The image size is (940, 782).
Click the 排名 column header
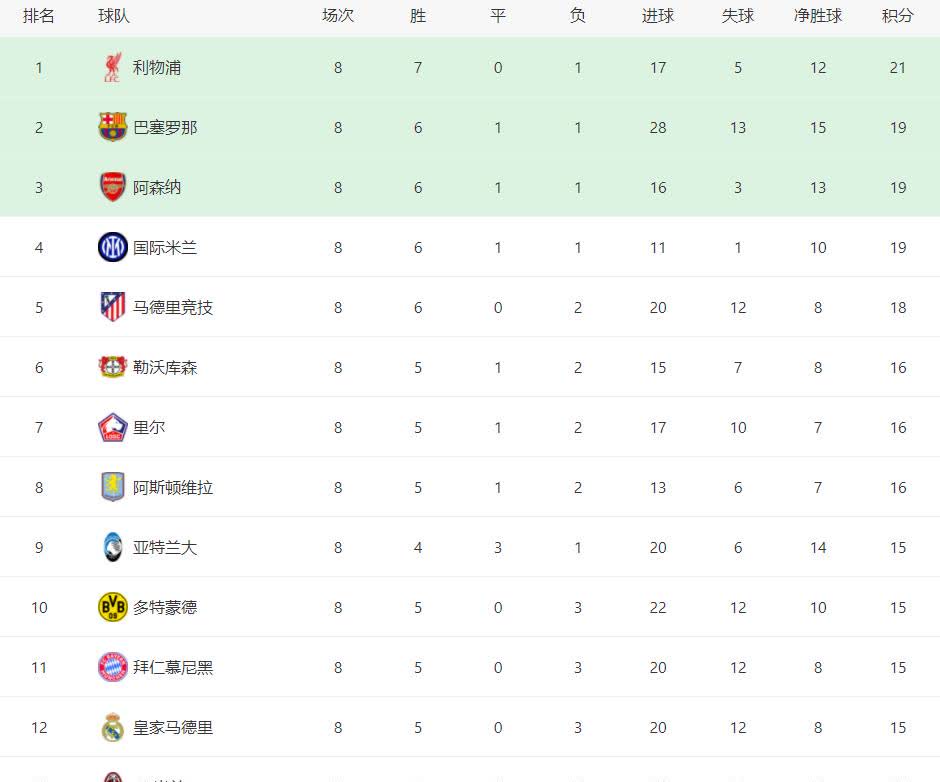tap(39, 17)
